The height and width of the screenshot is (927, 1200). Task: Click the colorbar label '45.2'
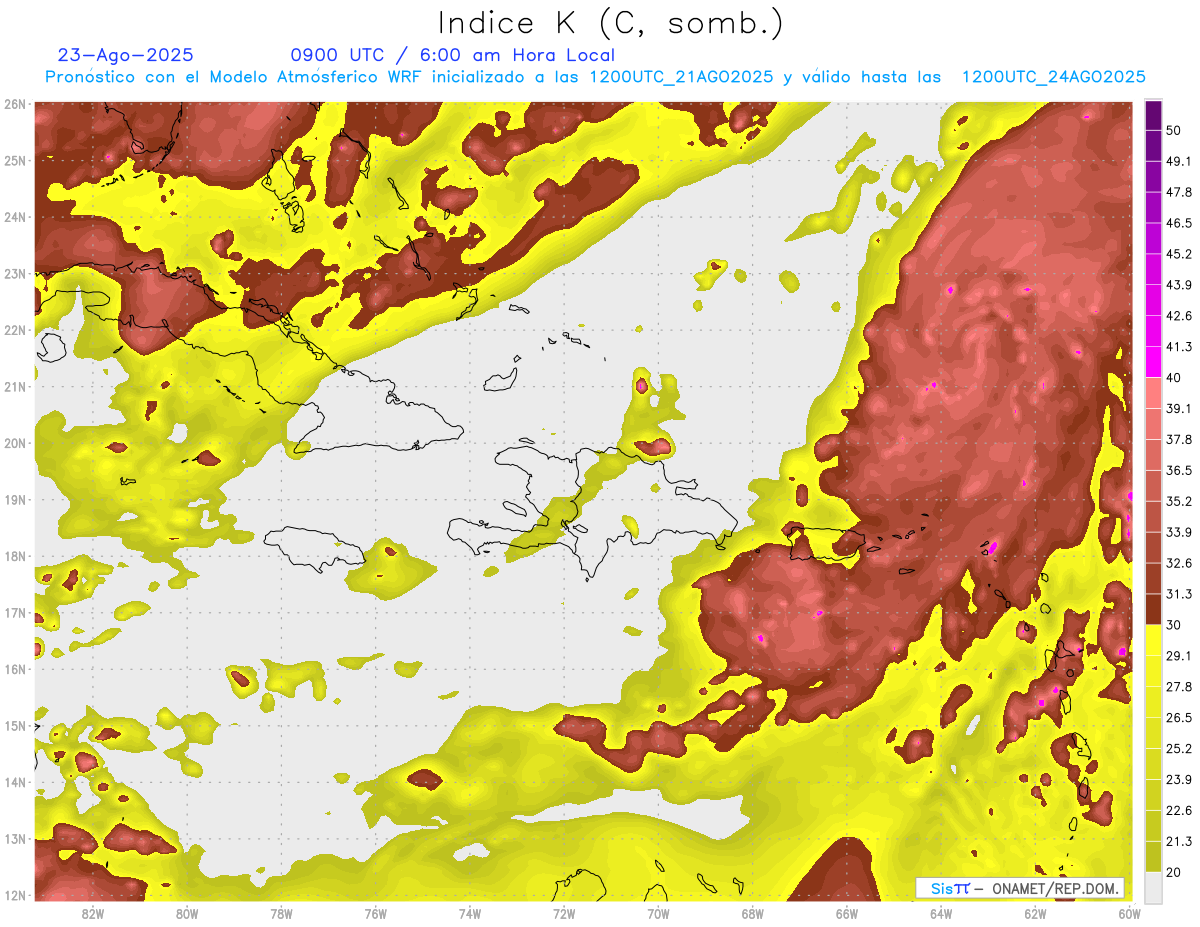(1178, 254)
